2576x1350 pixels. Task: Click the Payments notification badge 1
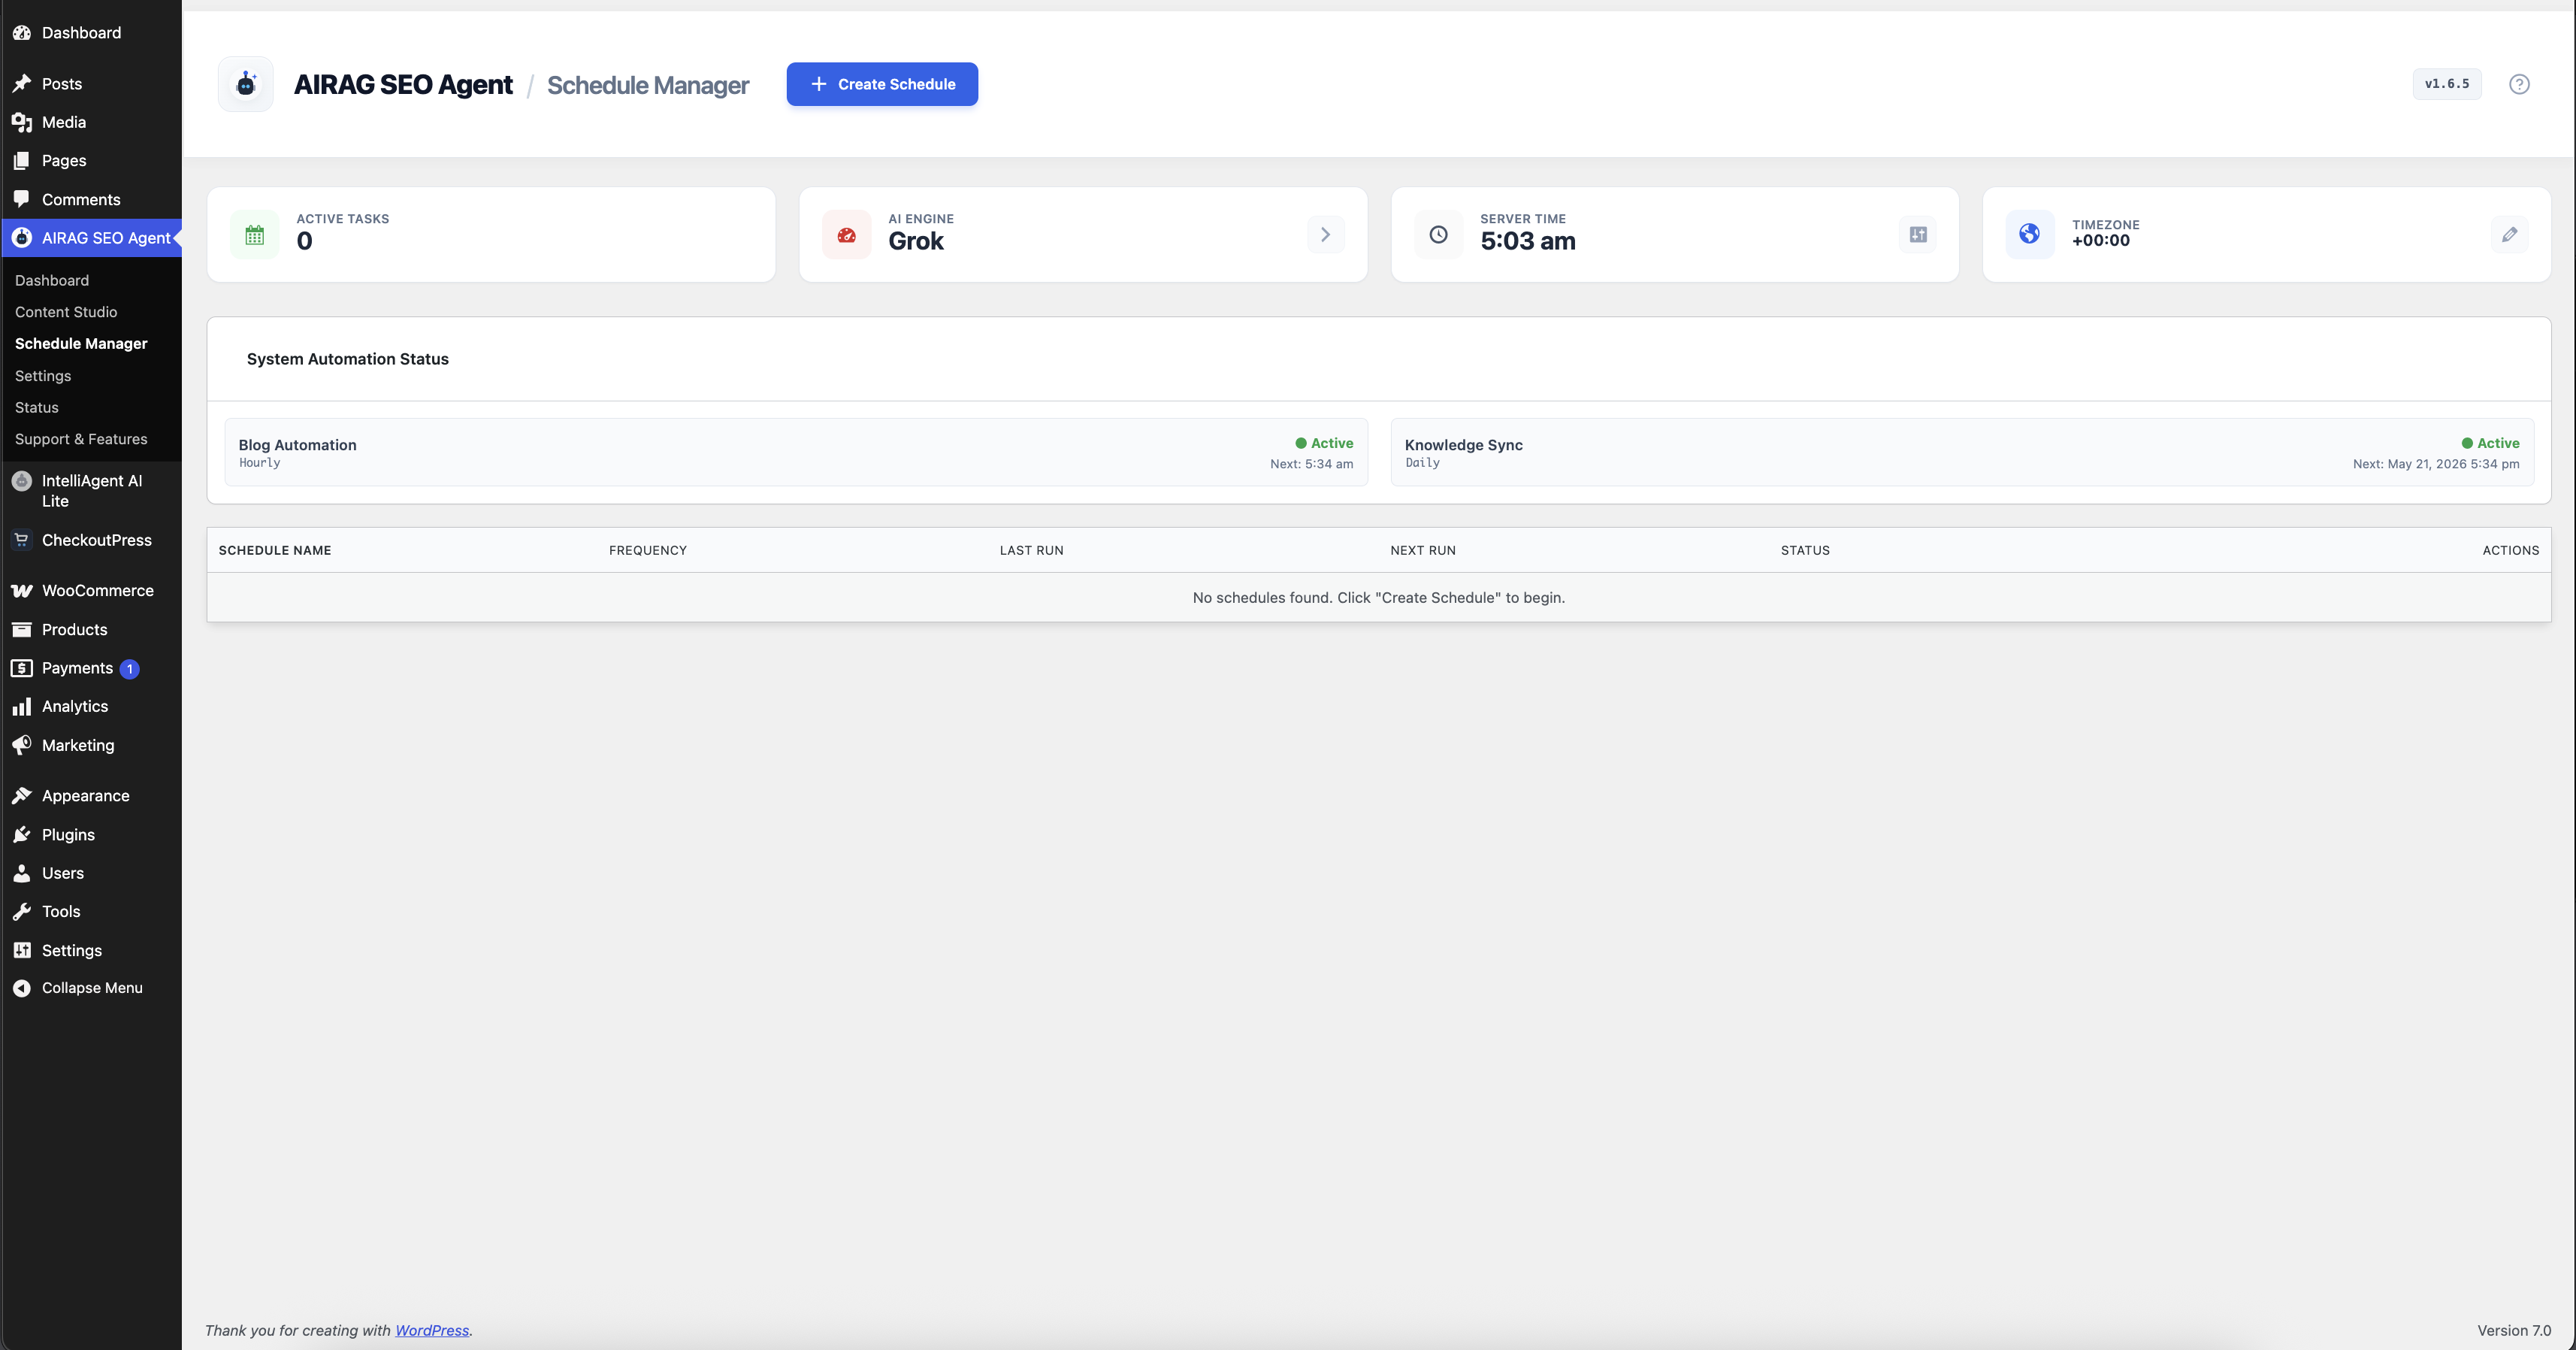(129, 669)
